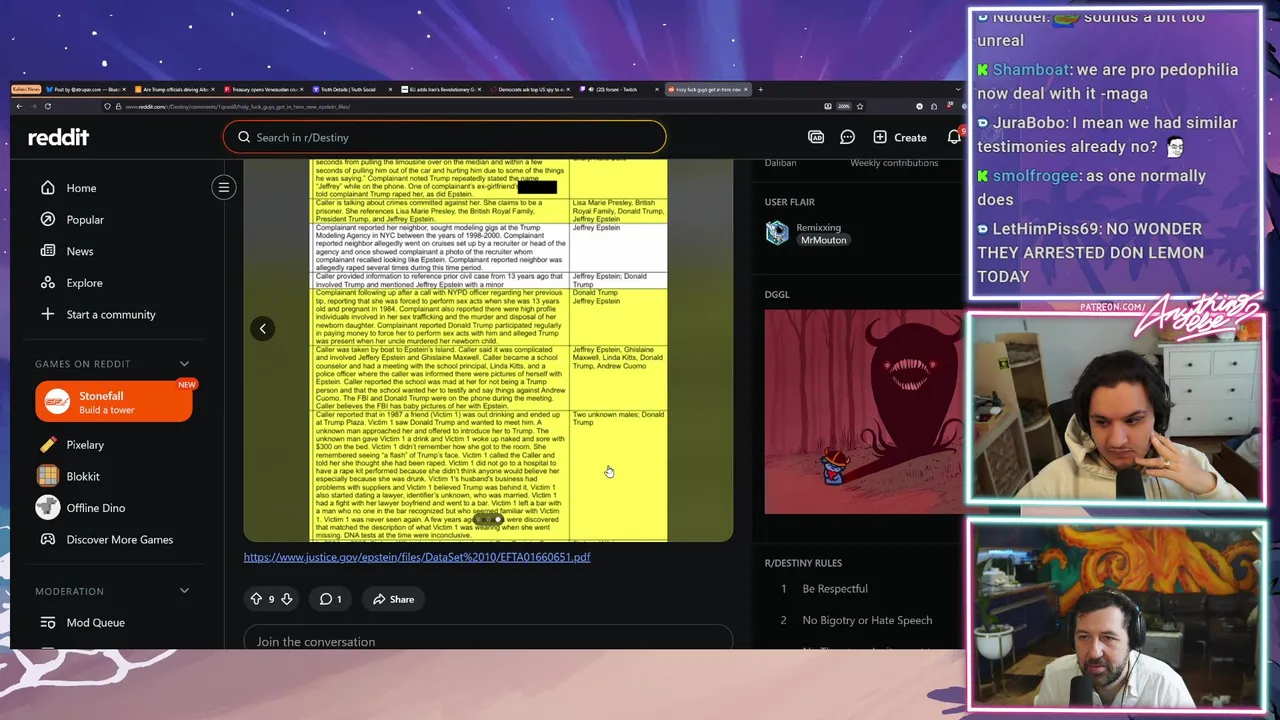Viewport: 1280px width, 720px height.
Task: Click the Explore icon in the sidebar
Action: click(47, 283)
